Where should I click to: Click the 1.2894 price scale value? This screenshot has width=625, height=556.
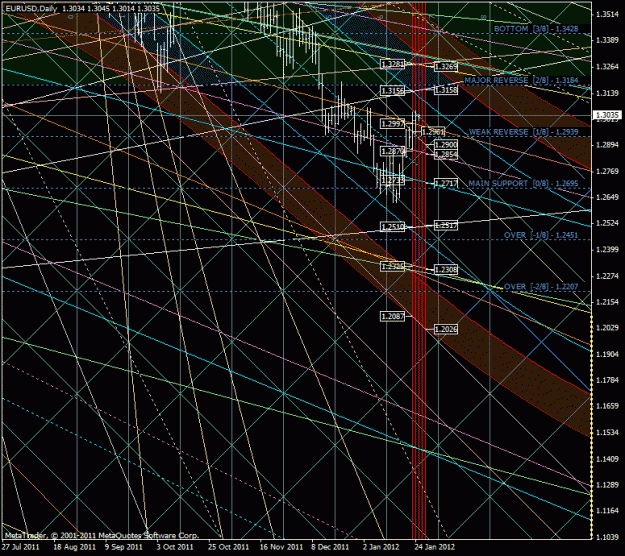click(x=607, y=145)
